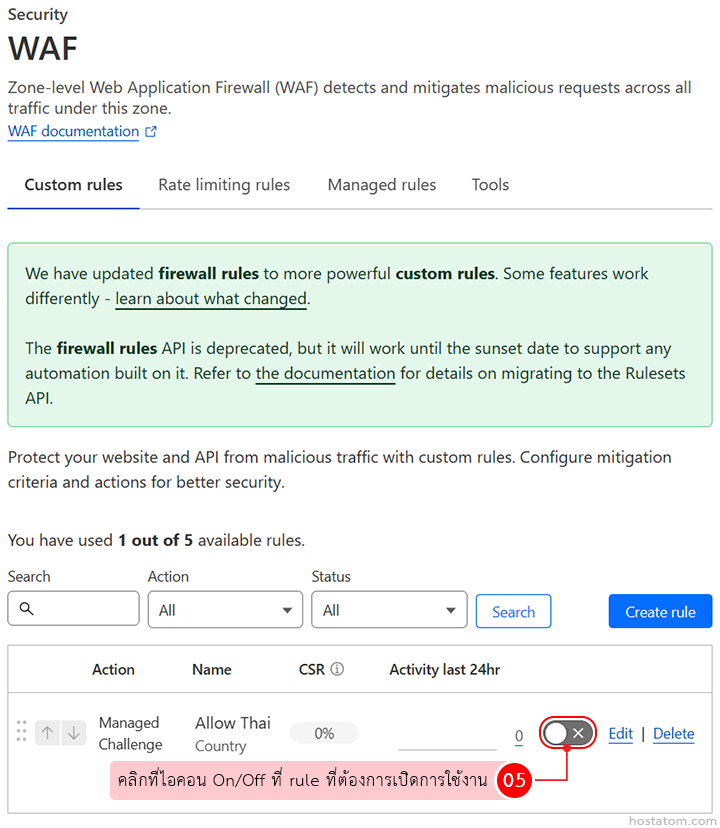Move the Allow Thai rule up
Viewport: 720px width, 828px height.
[x=47, y=733]
